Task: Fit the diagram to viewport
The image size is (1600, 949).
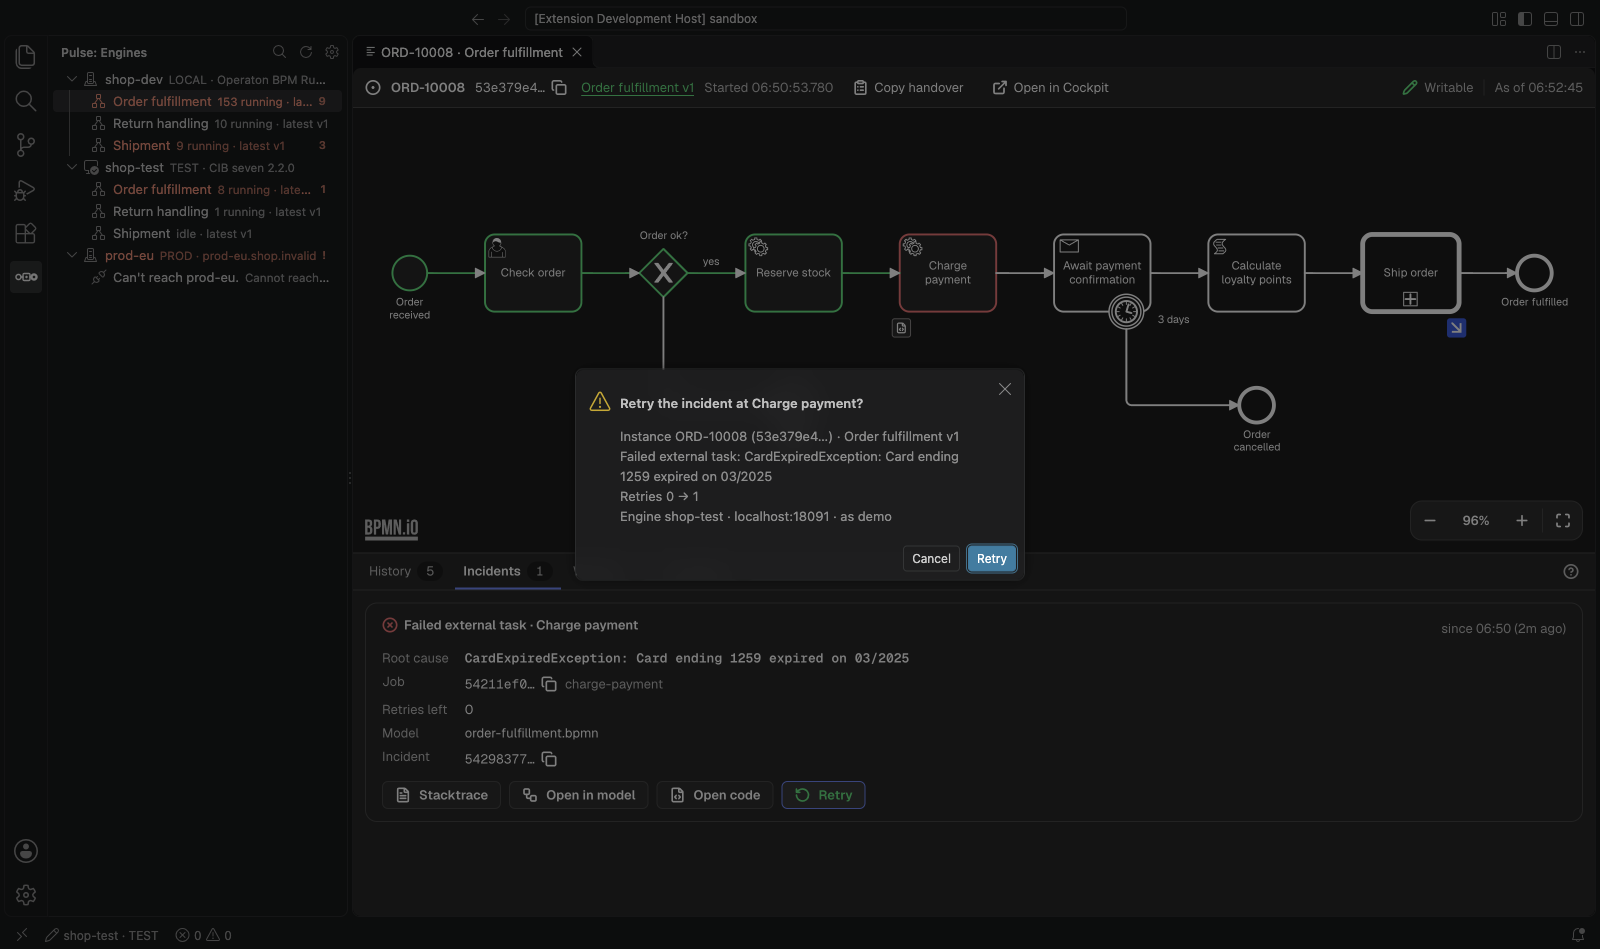Action: click(1563, 521)
